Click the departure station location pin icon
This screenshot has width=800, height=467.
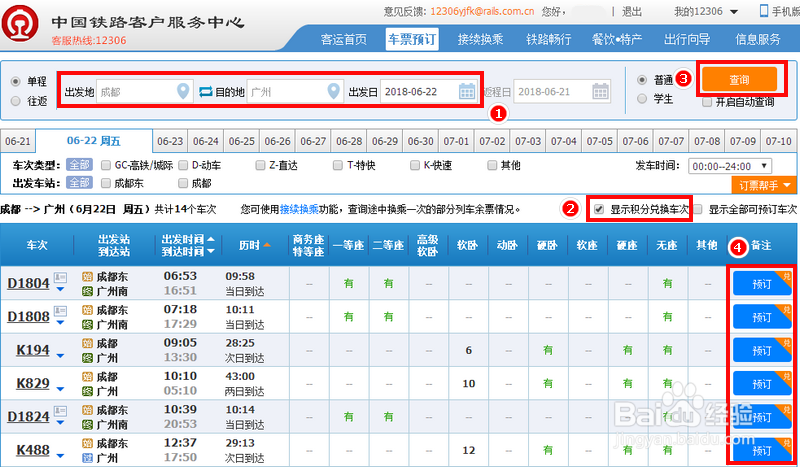pyautogui.click(x=183, y=91)
